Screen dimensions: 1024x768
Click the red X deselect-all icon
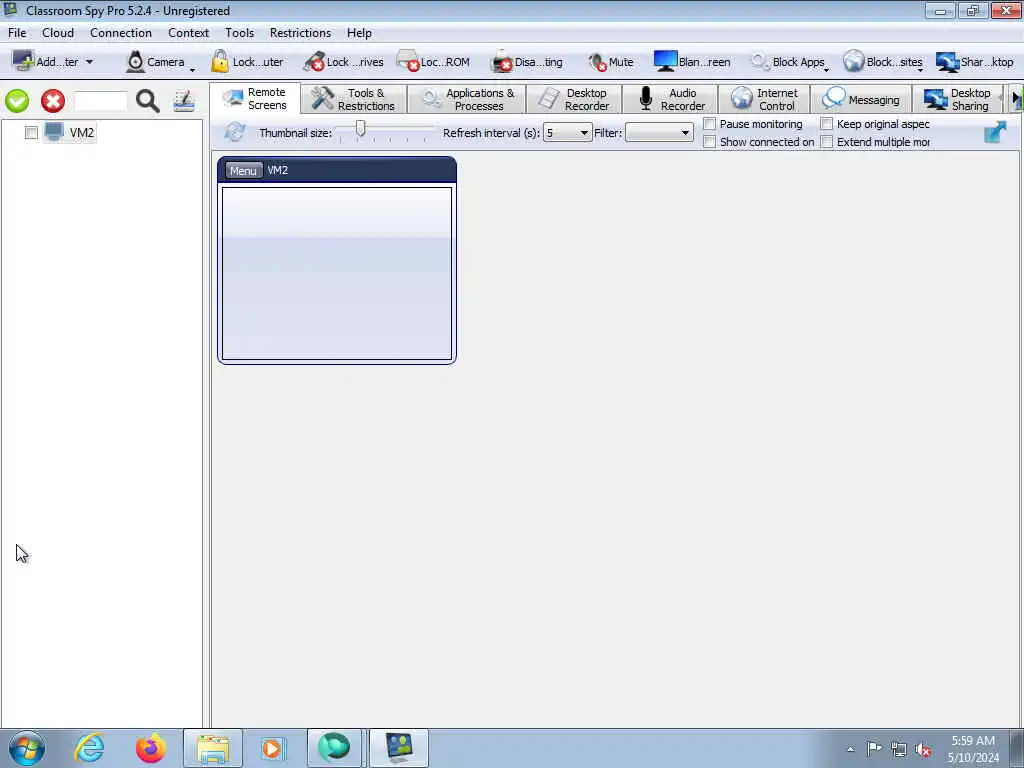tap(53, 101)
